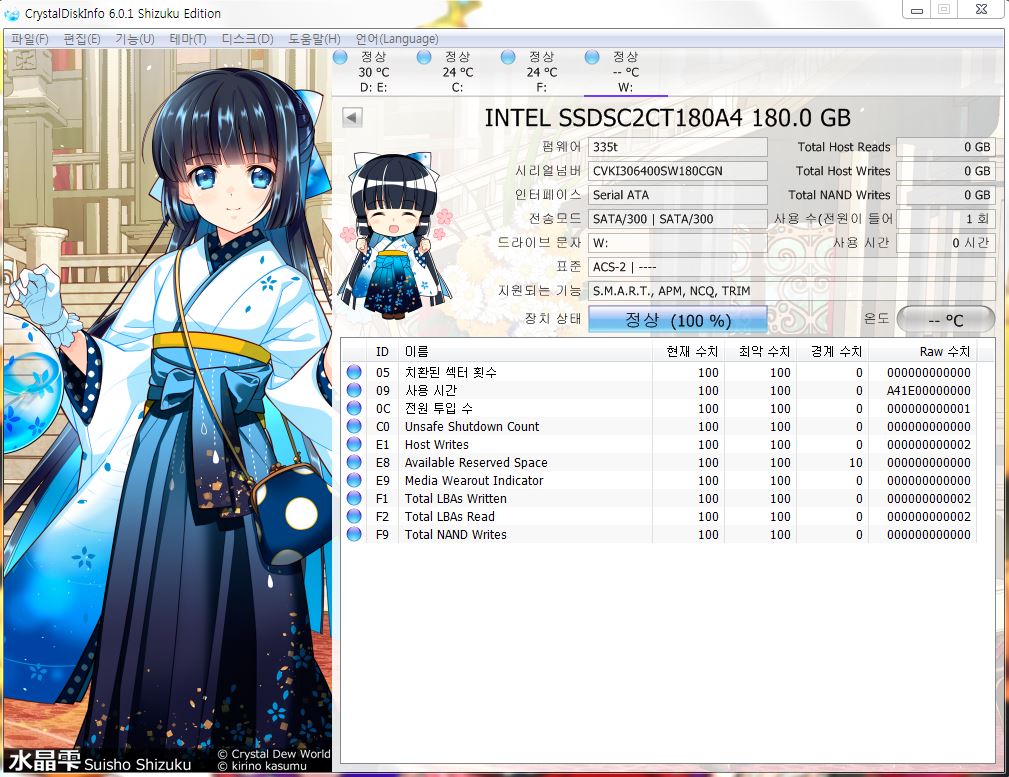Select the Available Reserved Space row
Image resolution: width=1009 pixels, height=777 pixels.
click(x=659, y=462)
